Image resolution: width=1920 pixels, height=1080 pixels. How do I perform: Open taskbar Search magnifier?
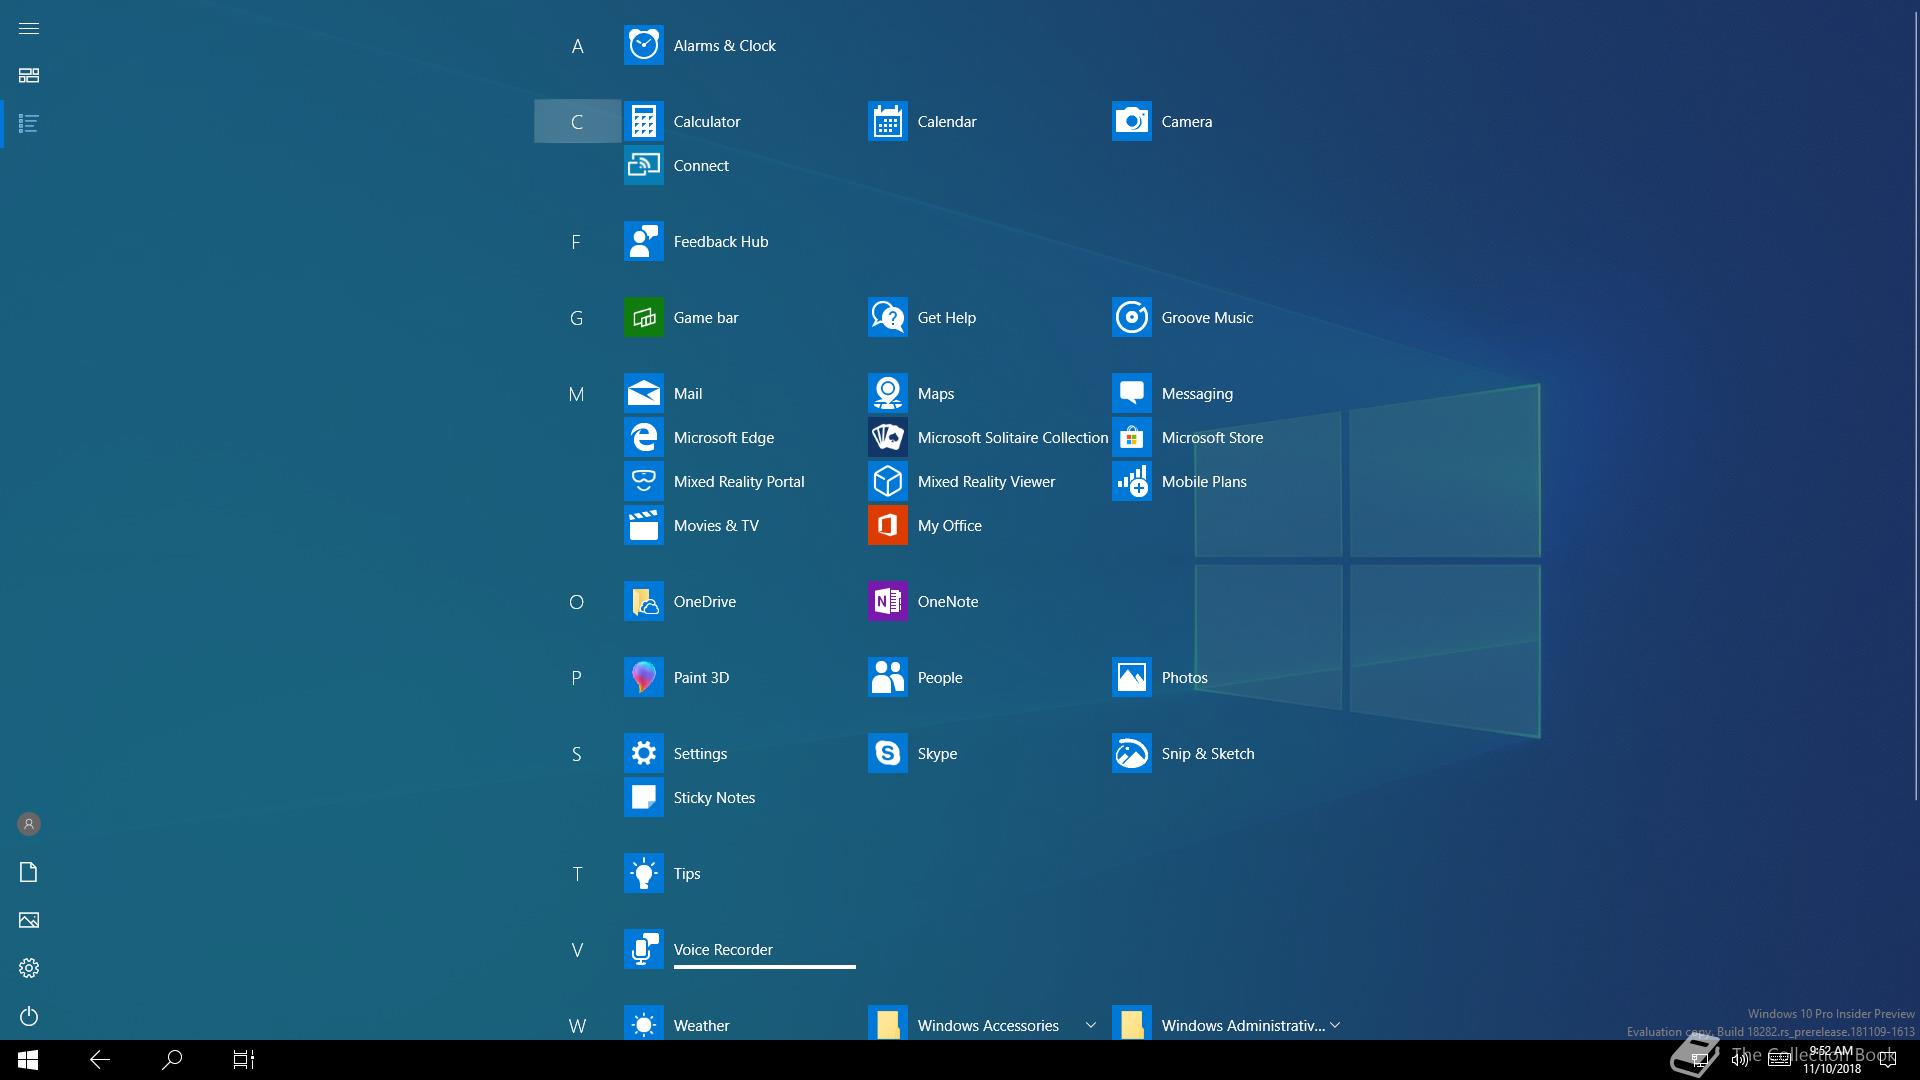[x=172, y=1060]
